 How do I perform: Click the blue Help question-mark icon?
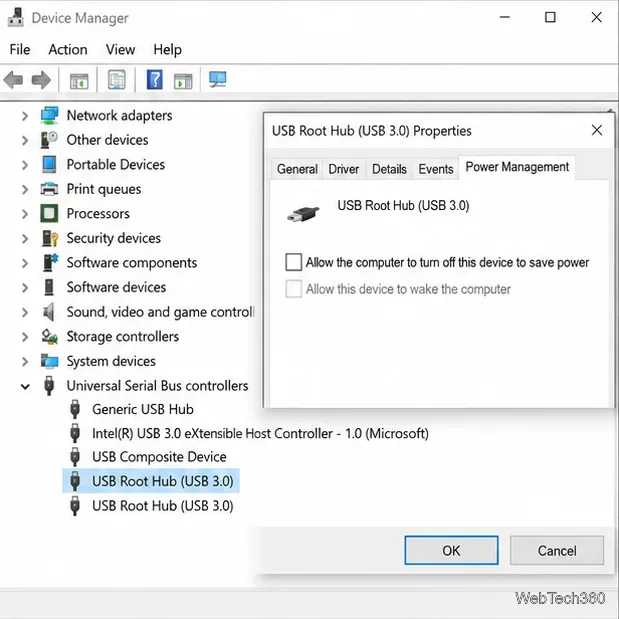click(x=154, y=80)
